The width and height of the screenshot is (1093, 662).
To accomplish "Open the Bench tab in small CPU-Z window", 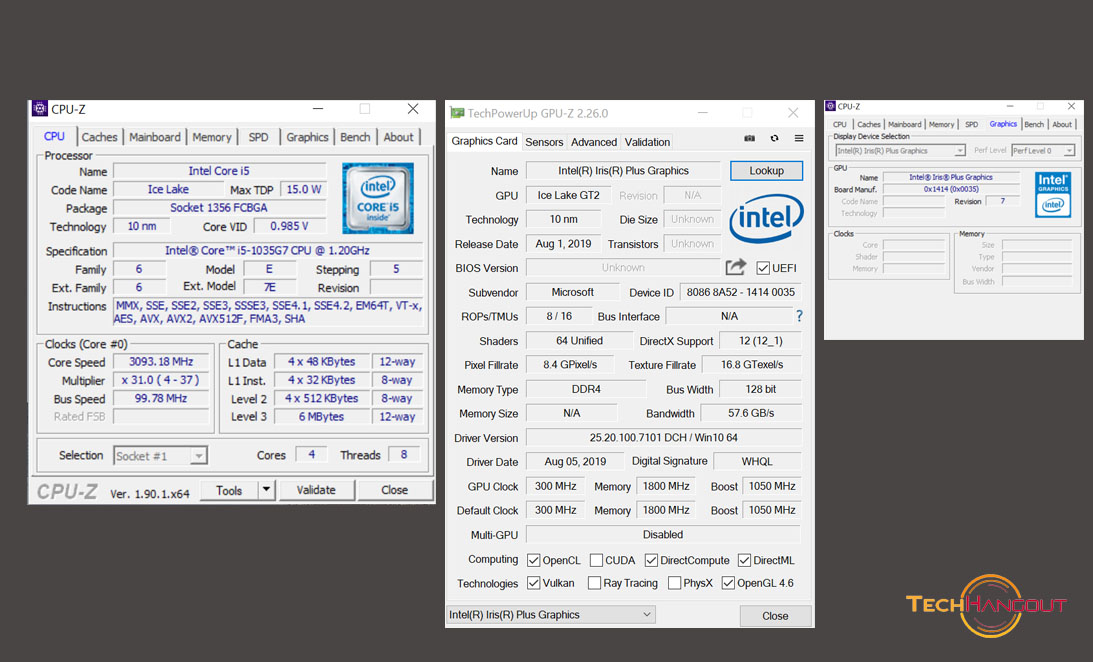I will pyautogui.click(x=1034, y=124).
